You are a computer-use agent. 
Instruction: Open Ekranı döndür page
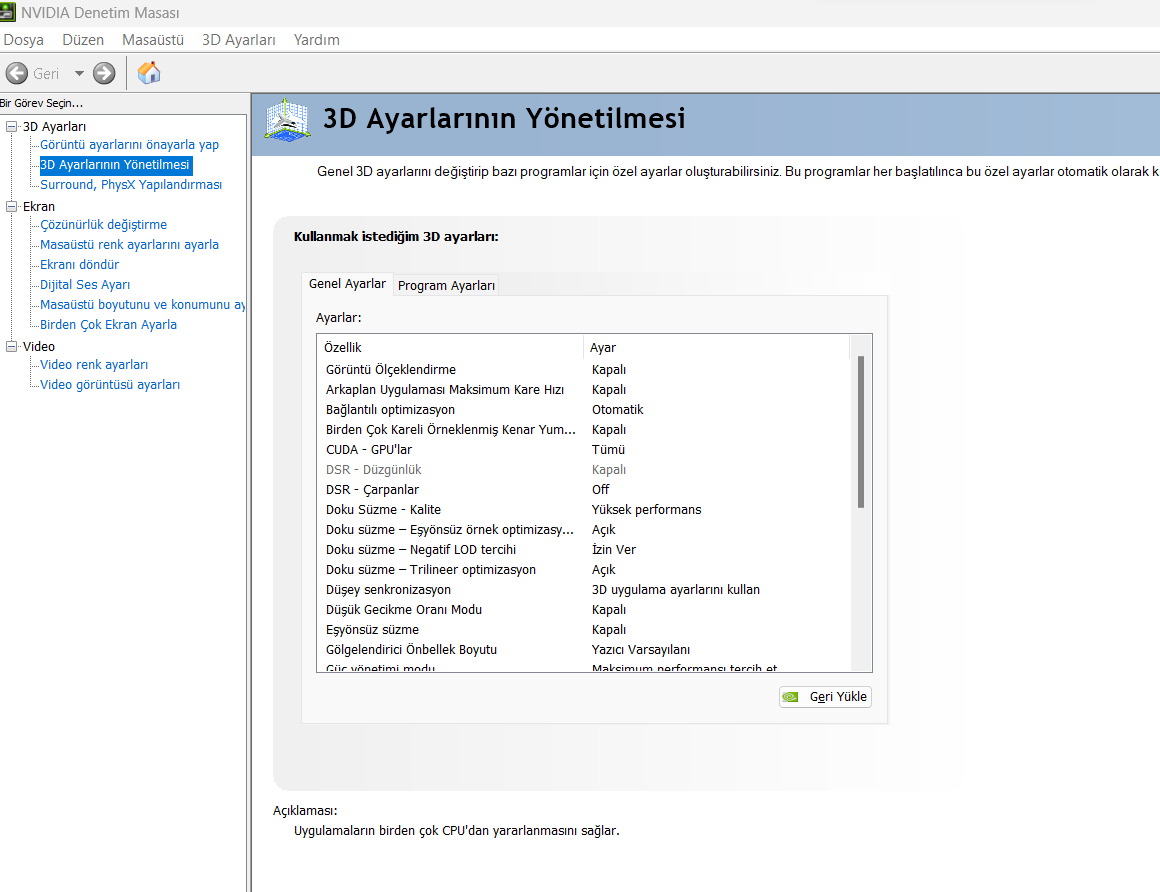click(x=79, y=265)
